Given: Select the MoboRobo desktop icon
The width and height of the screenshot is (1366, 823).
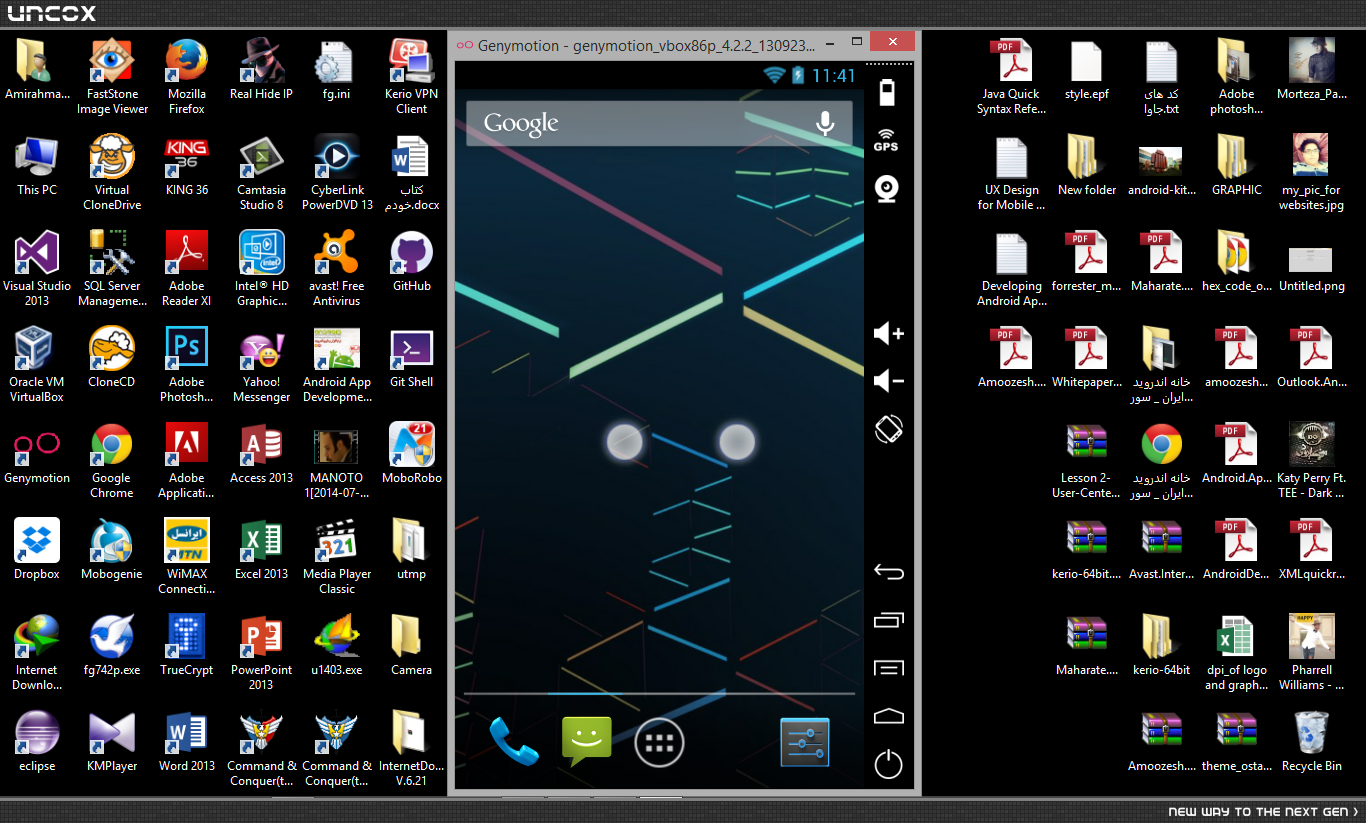Looking at the screenshot, I should tap(412, 455).
